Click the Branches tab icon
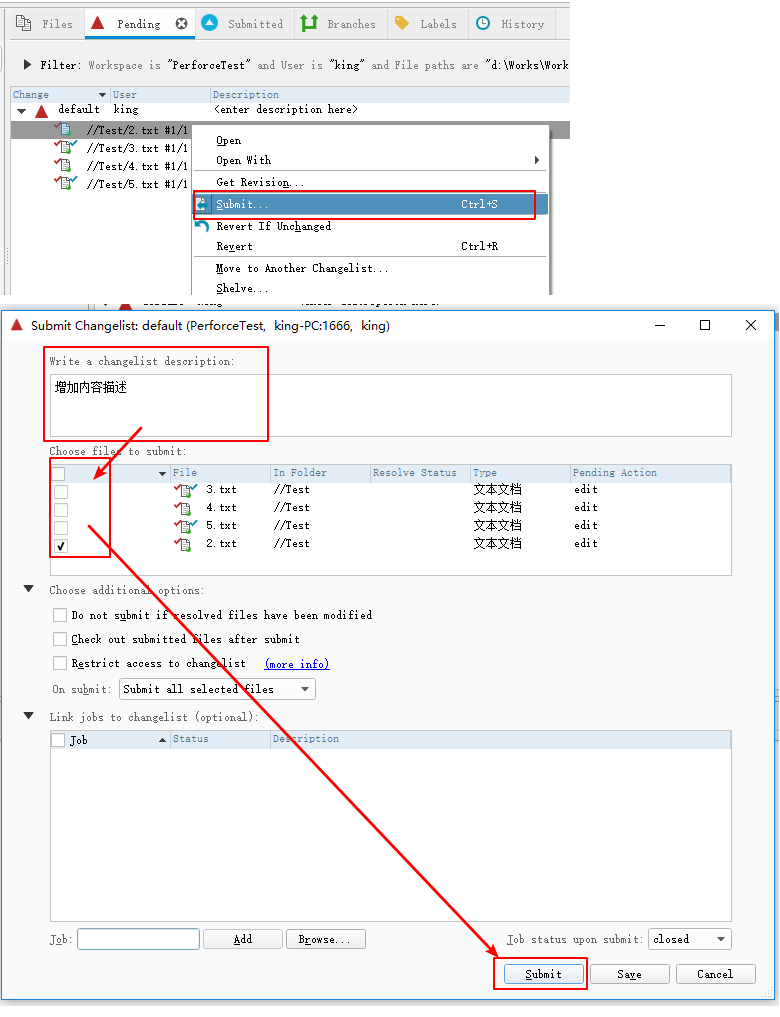This screenshot has height=1017, width=780. tap(309, 23)
